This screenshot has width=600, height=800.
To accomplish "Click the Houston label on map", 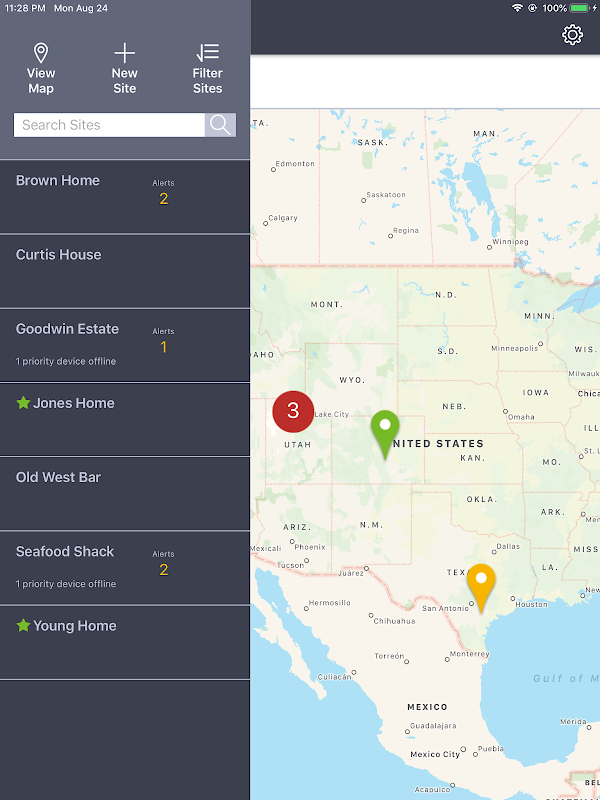I will (x=531, y=604).
